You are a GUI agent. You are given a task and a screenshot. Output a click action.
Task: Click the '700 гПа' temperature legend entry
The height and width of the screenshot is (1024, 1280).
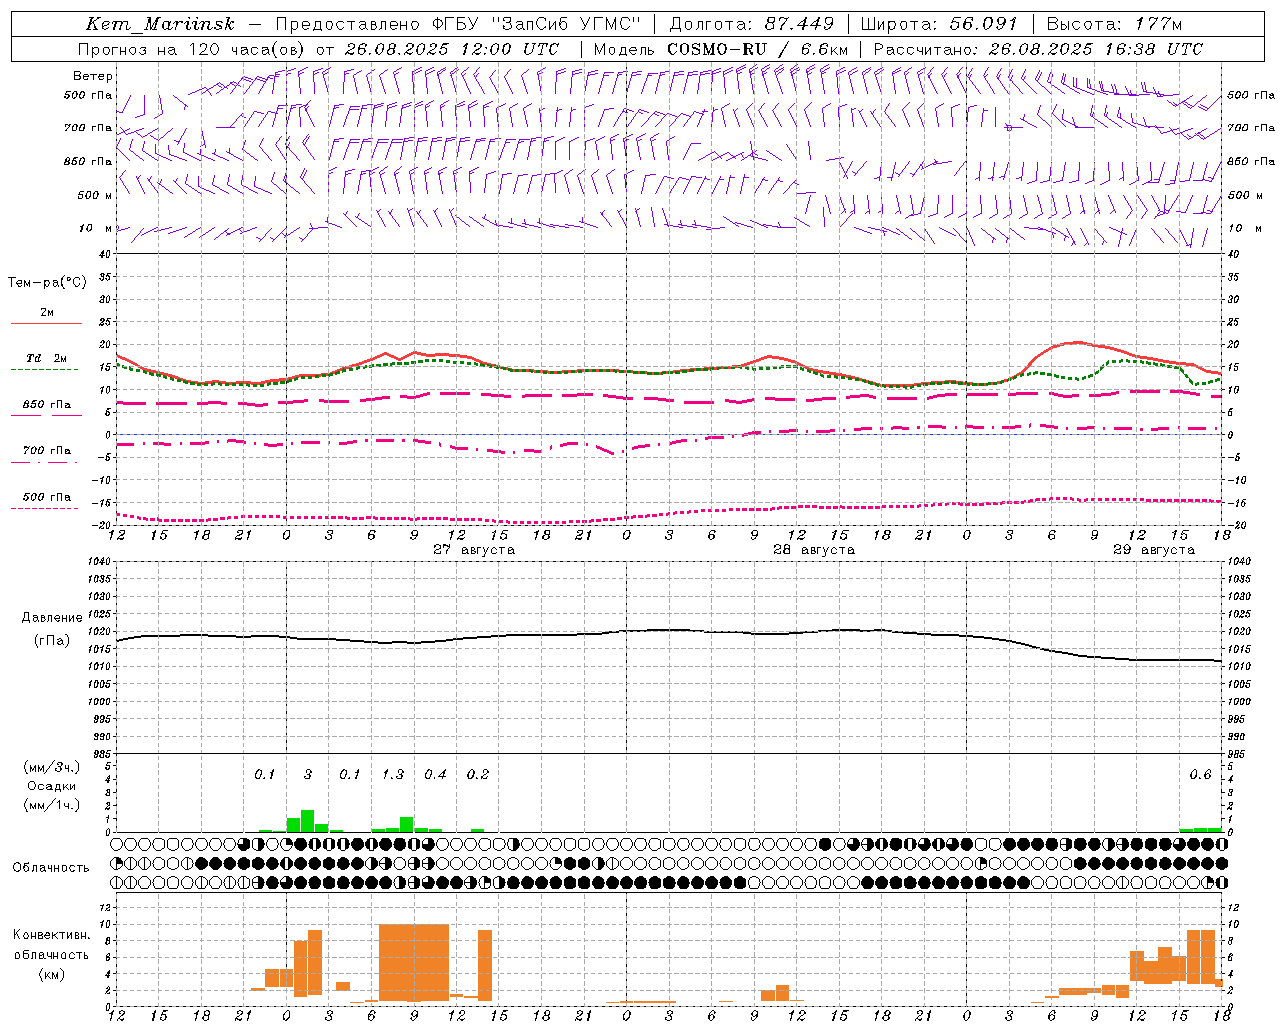[47, 451]
